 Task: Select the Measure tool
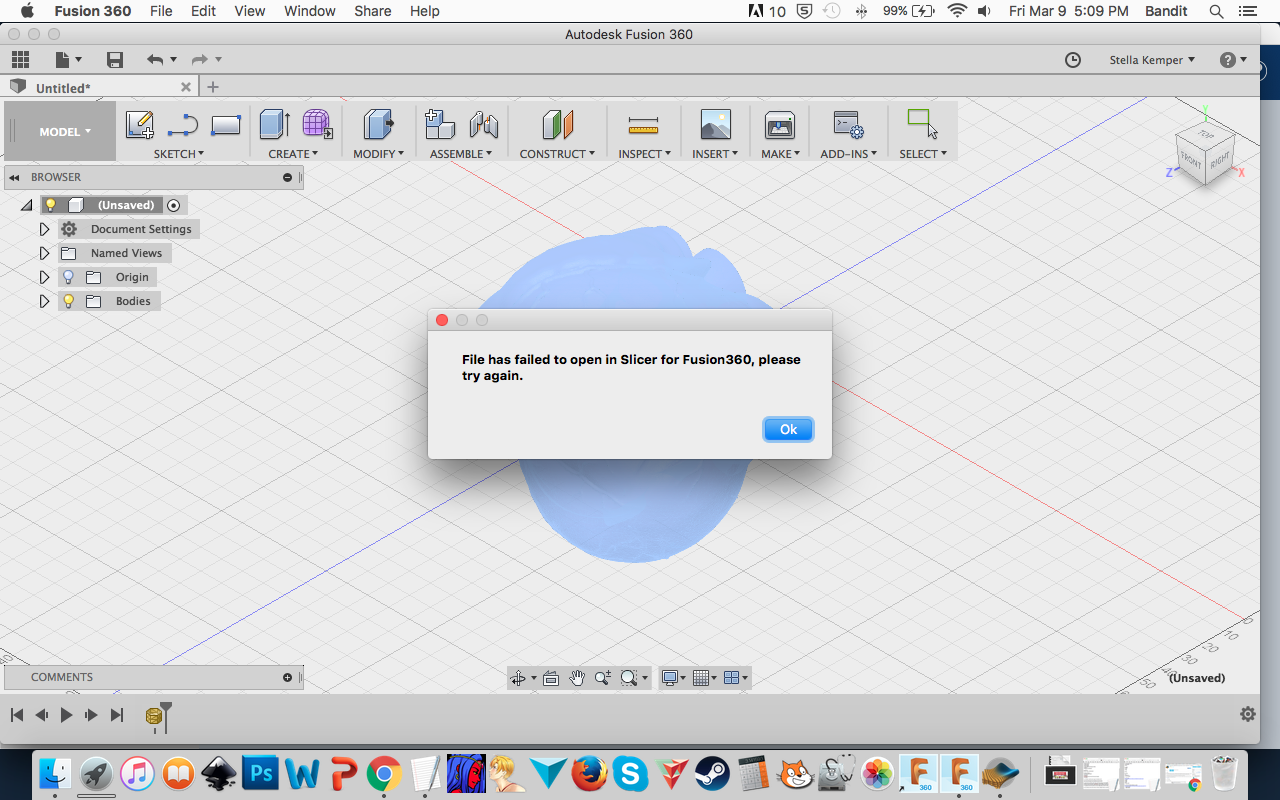point(643,125)
